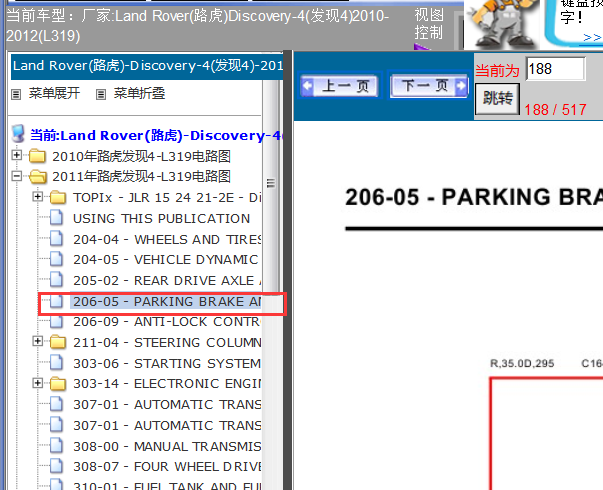The image size is (603, 490).
Task: Open 308-00 - MANUAL TRANSMISSION entry
Action: (x=167, y=446)
